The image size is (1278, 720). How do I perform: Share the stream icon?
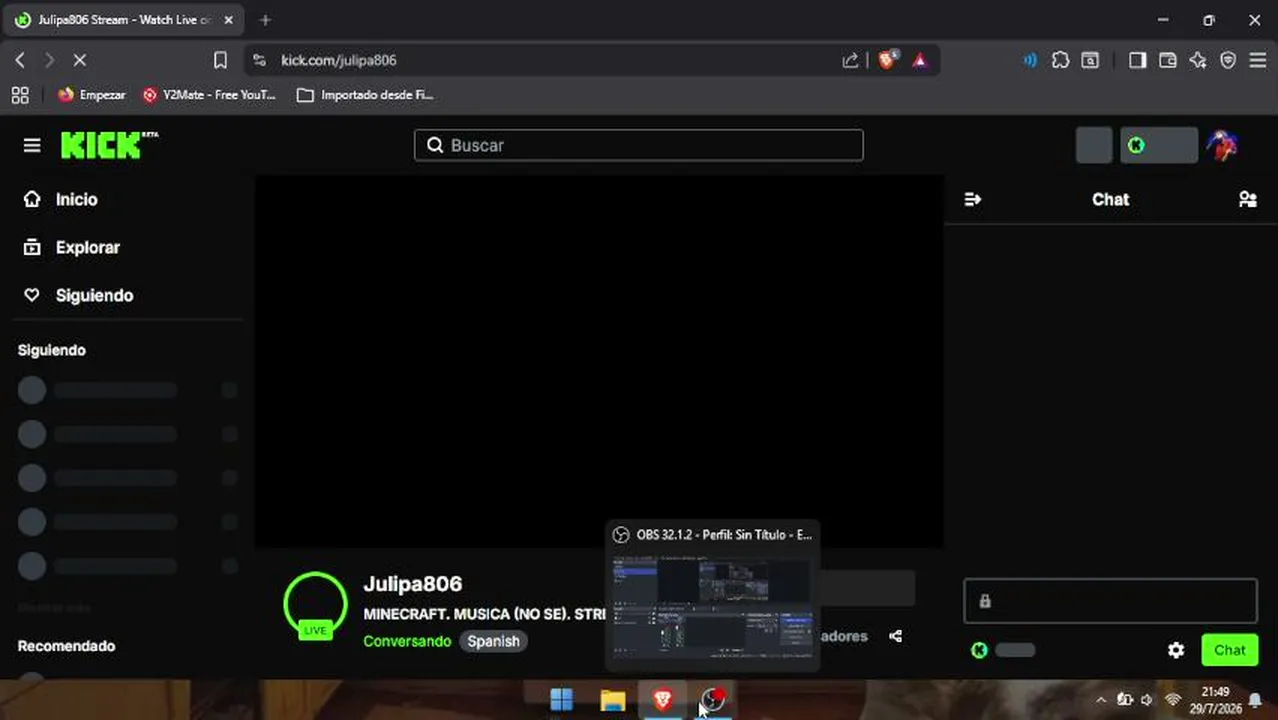pos(895,636)
